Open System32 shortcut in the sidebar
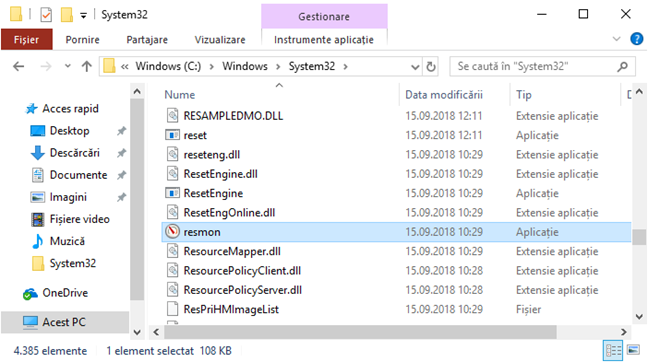The width and height of the screenshot is (648, 362). 73,263
